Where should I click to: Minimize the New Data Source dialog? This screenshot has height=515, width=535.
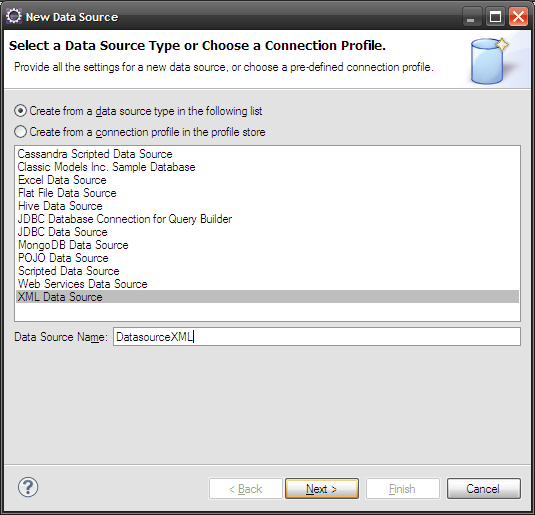click(471, 17)
